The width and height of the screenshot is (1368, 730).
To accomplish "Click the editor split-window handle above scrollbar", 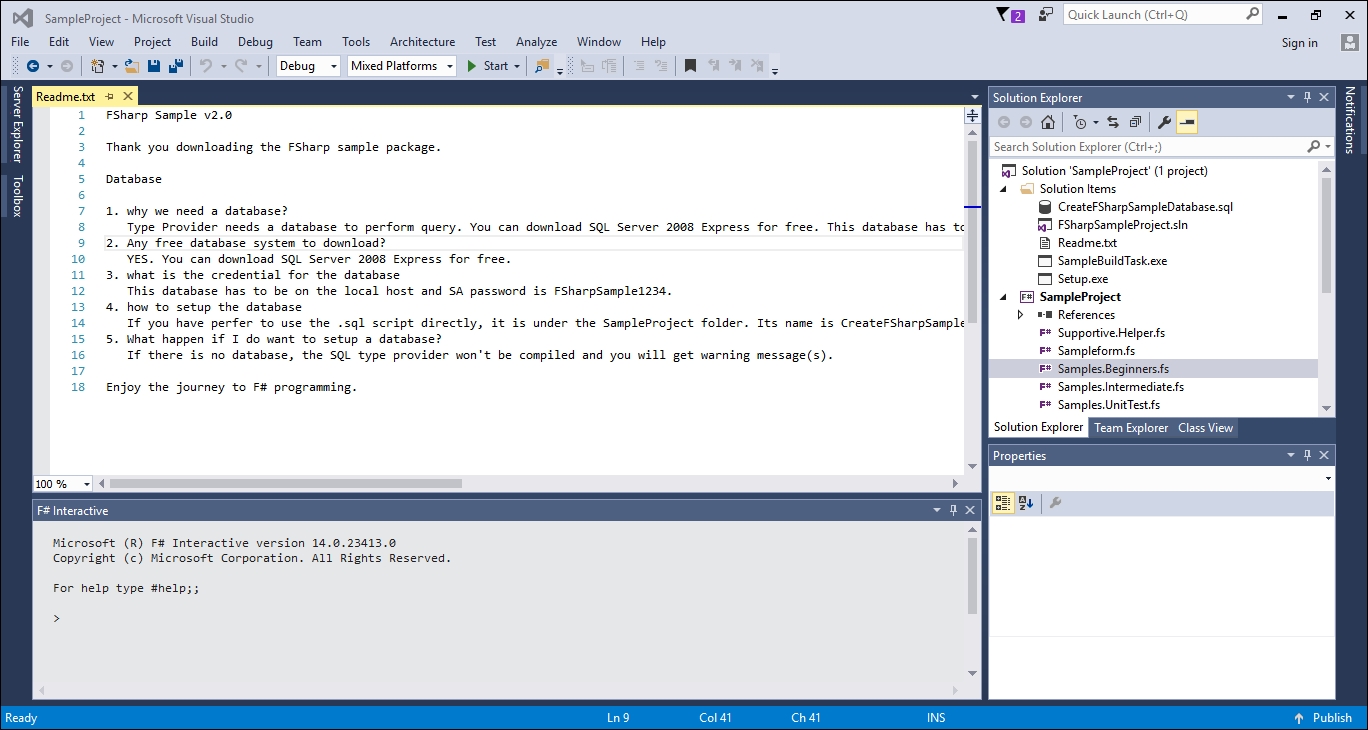I will tap(972, 116).
